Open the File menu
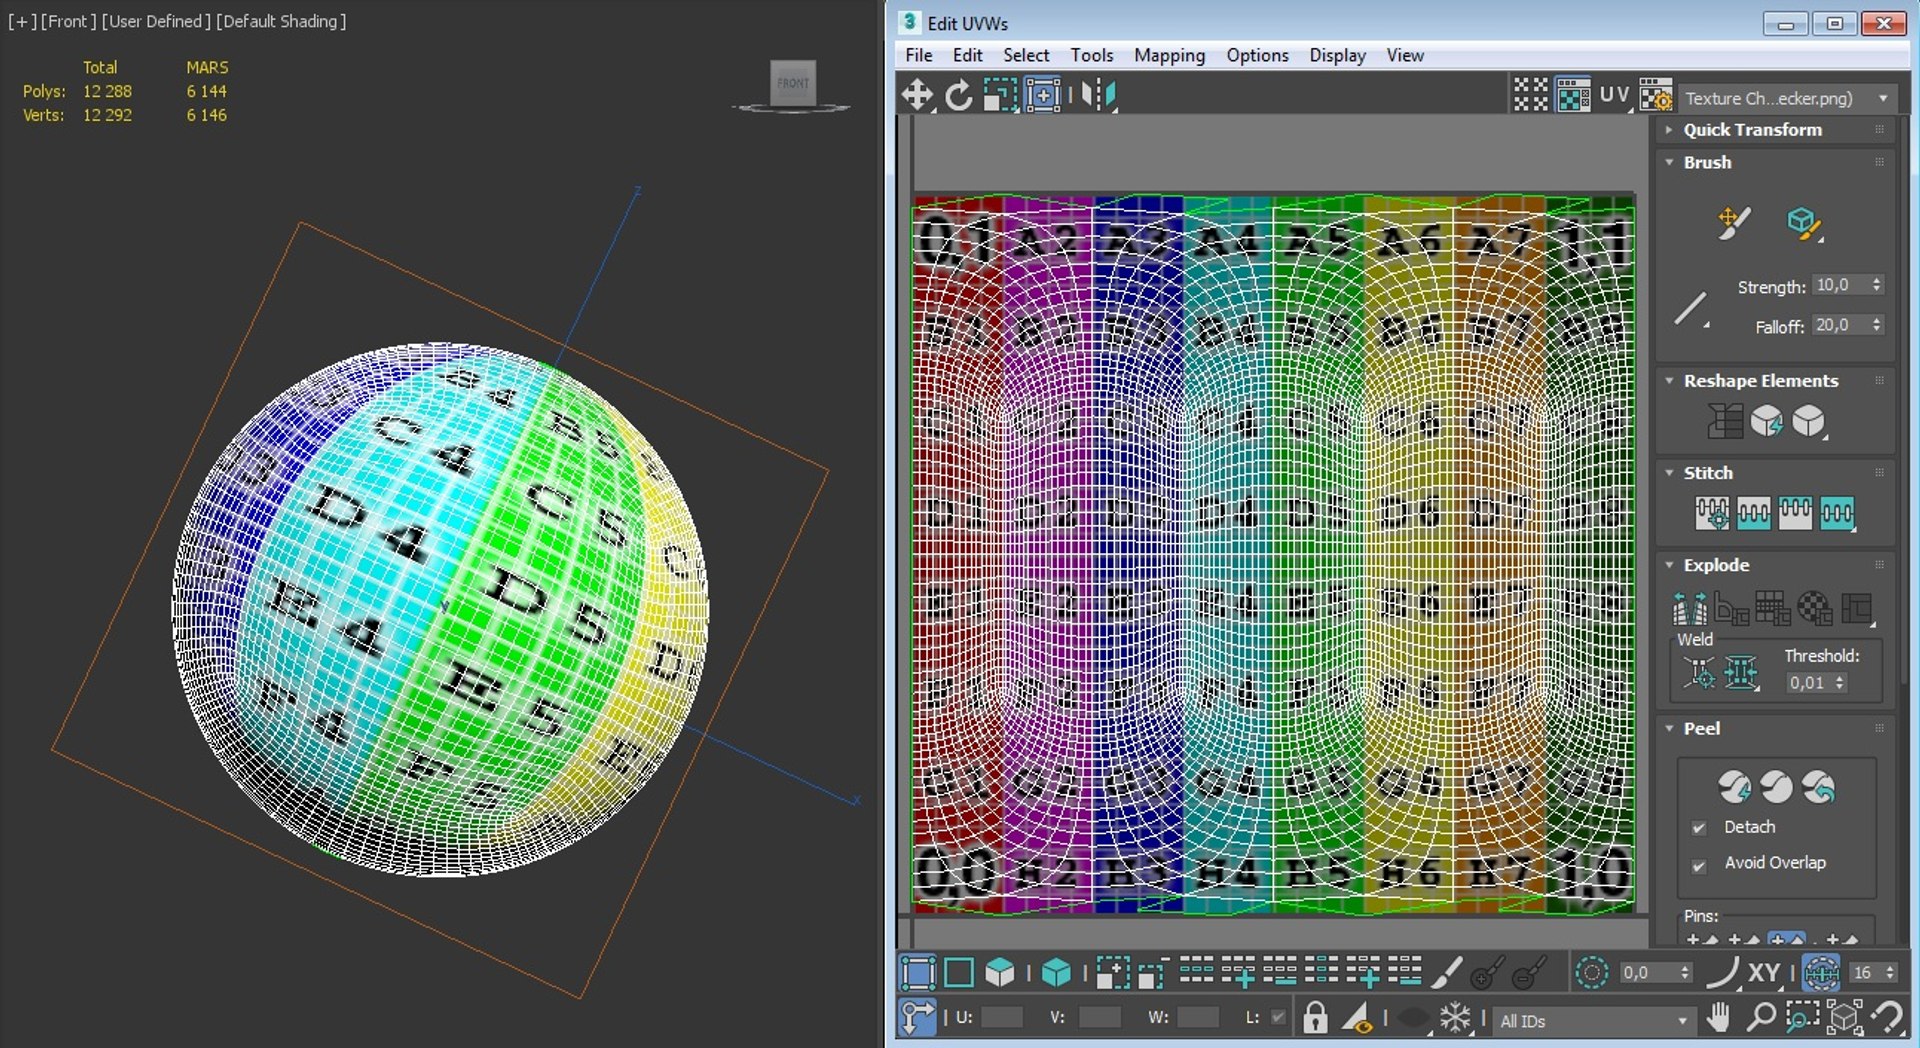Screen dimensions: 1920x1048 [918, 55]
